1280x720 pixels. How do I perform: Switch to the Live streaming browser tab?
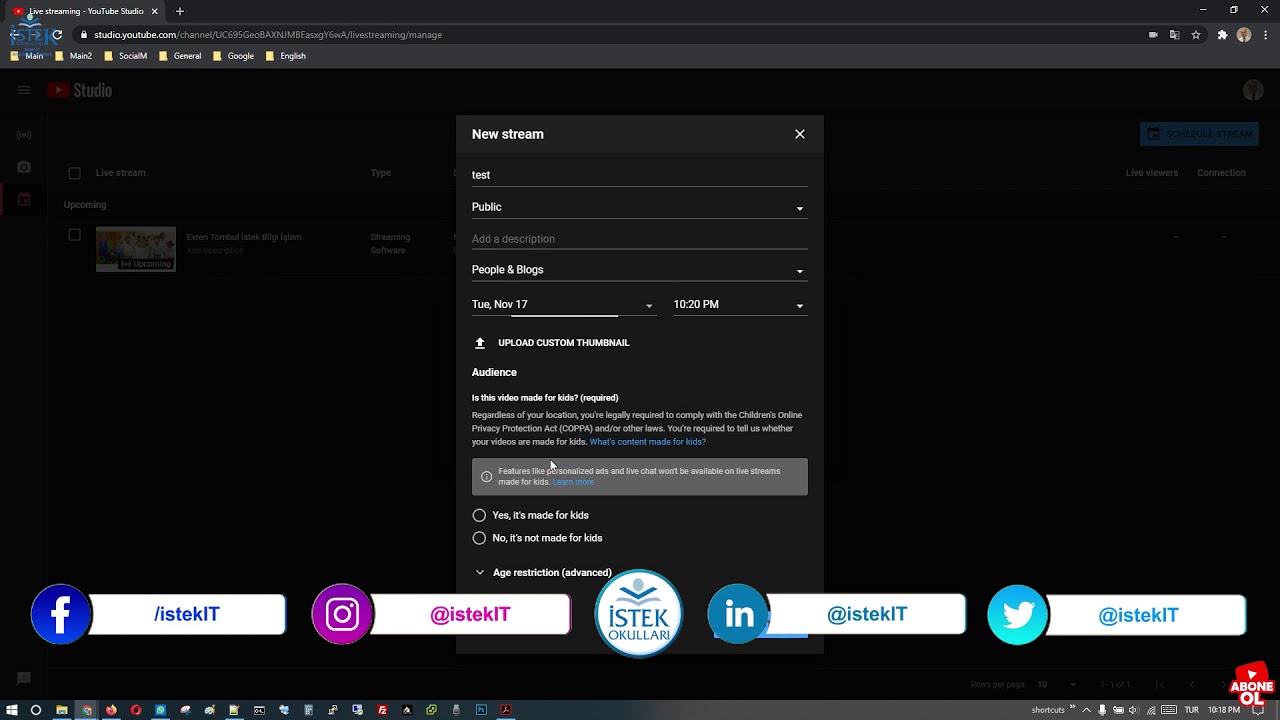pos(87,11)
